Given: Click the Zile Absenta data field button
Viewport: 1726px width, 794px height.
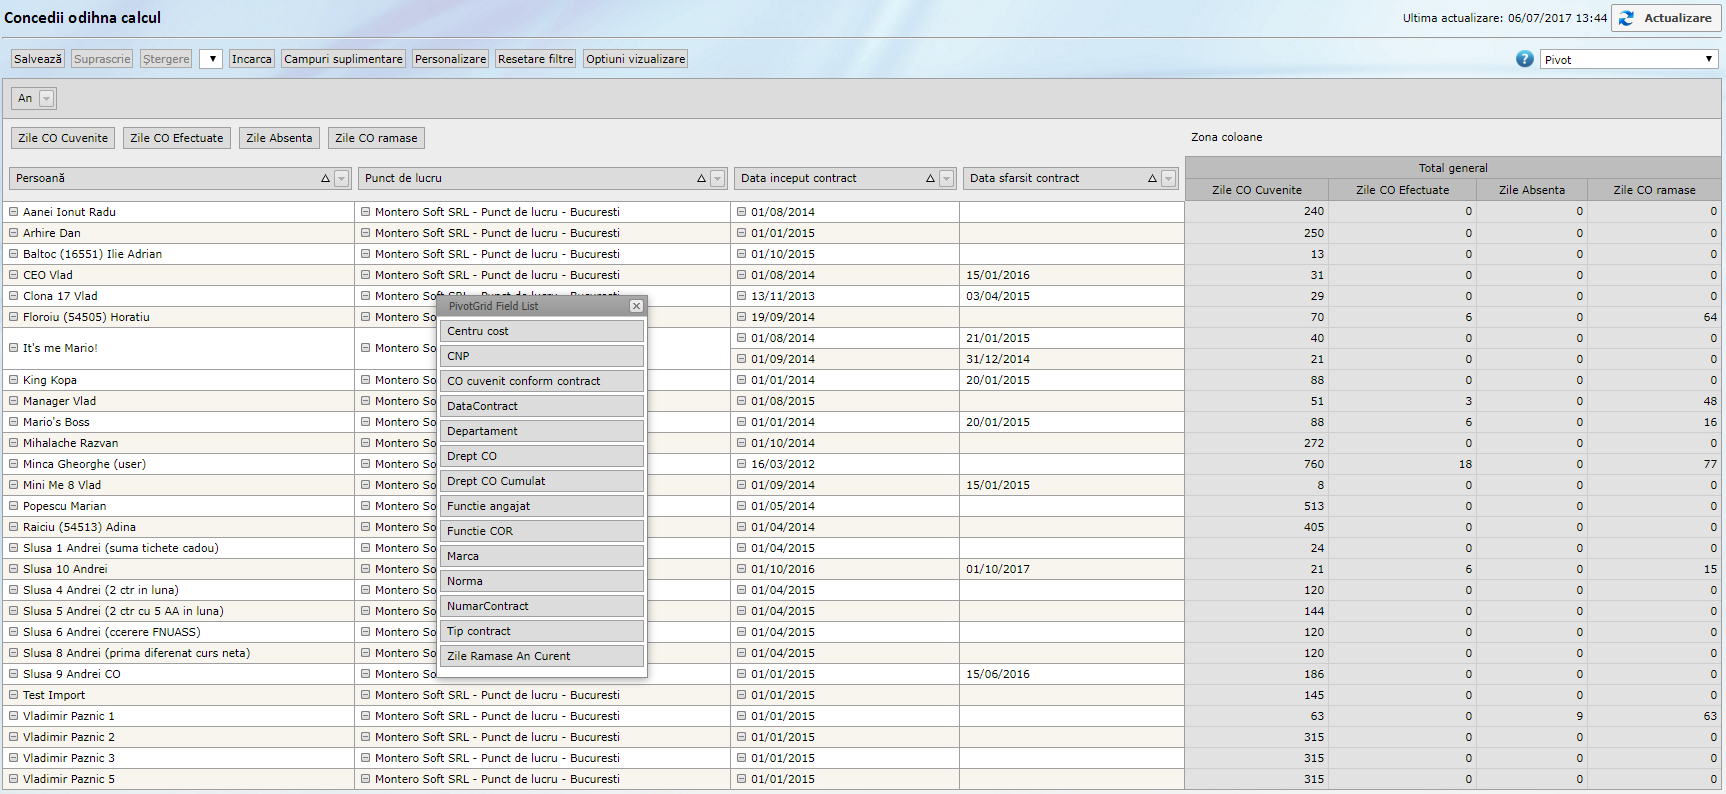Looking at the screenshot, I should coord(279,138).
